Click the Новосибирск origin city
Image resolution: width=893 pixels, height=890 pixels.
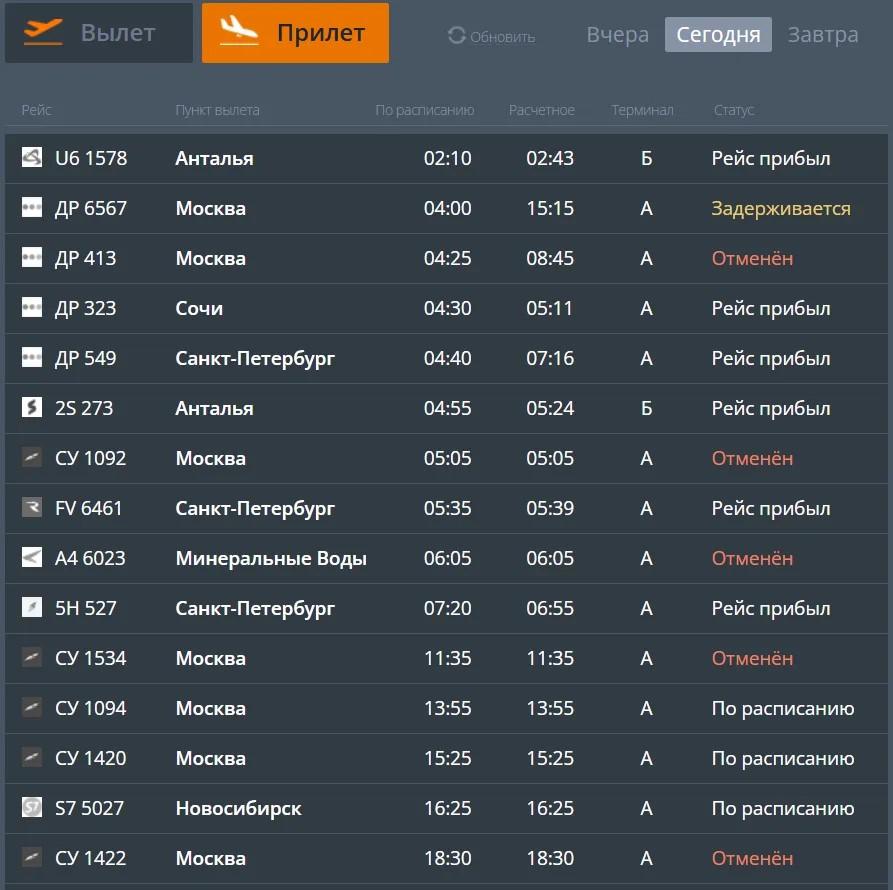point(239,808)
